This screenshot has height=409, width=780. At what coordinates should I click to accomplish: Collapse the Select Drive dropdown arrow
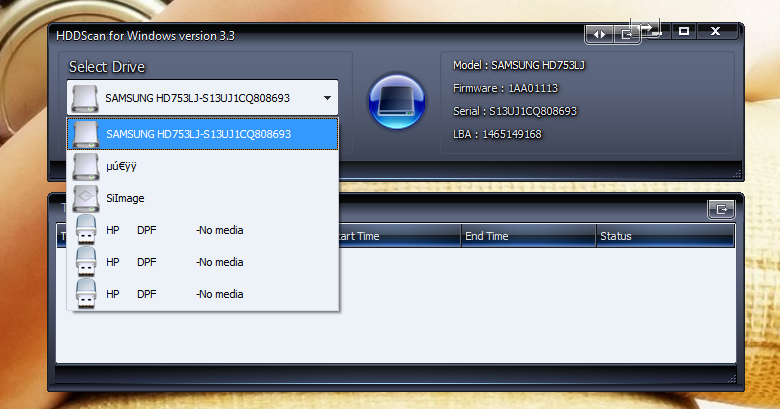[327, 98]
